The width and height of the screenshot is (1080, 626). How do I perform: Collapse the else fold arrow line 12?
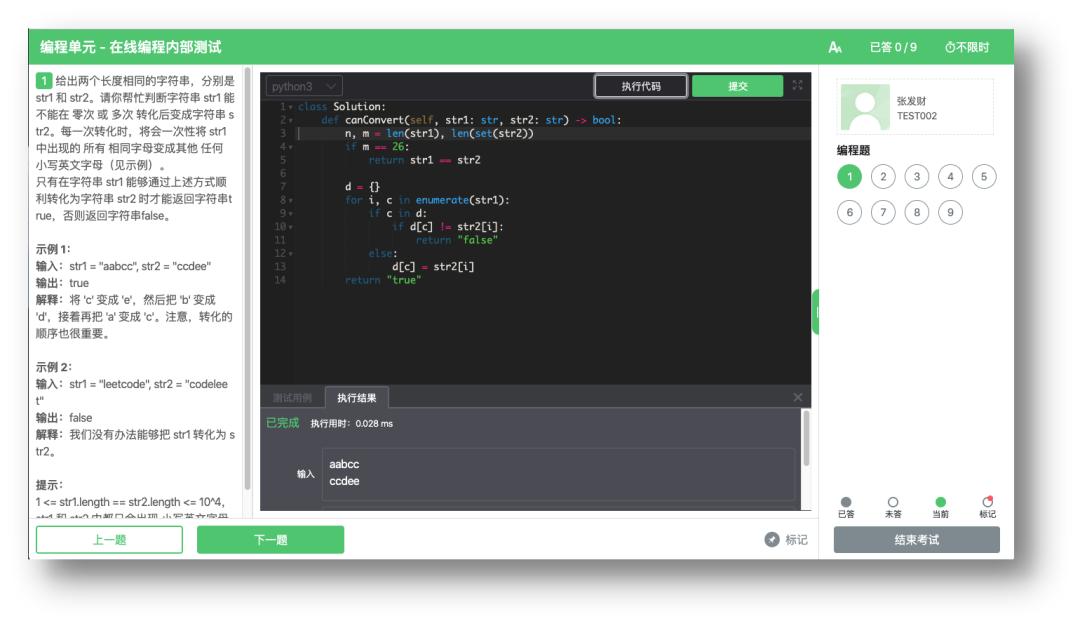291,254
